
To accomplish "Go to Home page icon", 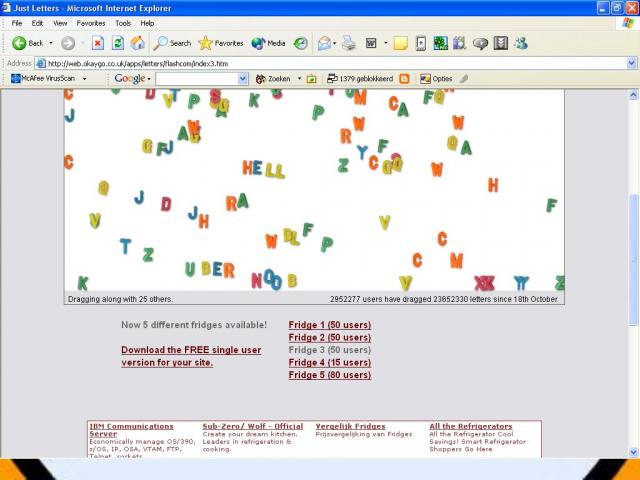I will point(138,43).
